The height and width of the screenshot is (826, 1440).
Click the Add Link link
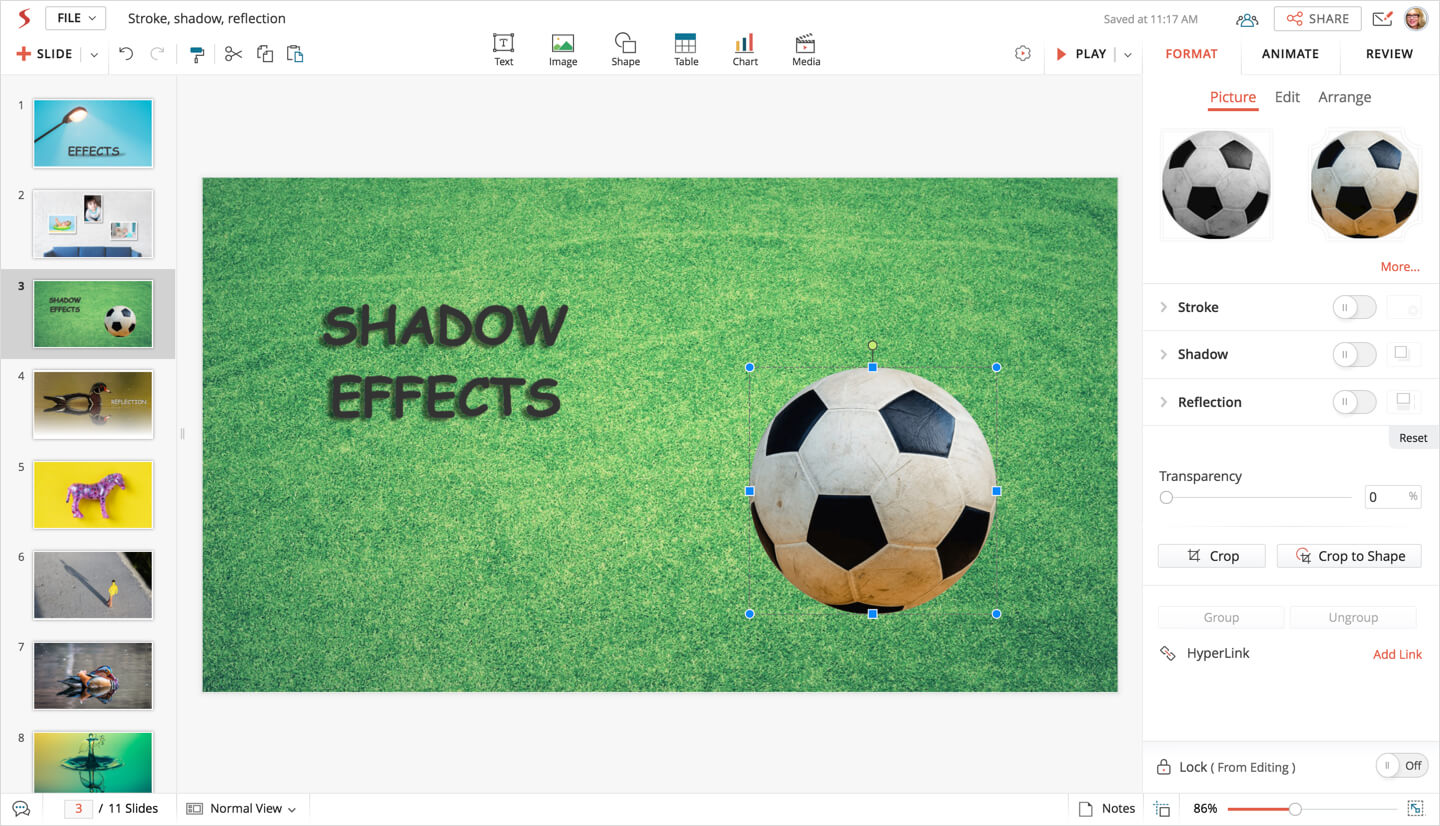(1397, 654)
